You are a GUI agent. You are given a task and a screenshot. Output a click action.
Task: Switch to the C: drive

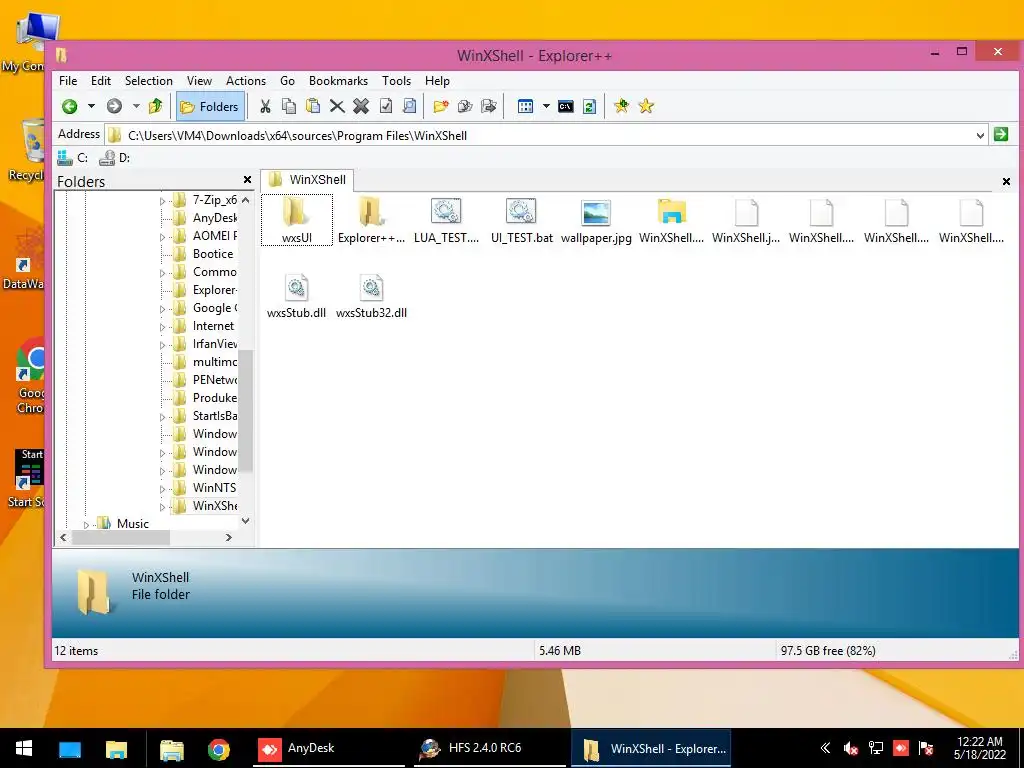(72, 157)
